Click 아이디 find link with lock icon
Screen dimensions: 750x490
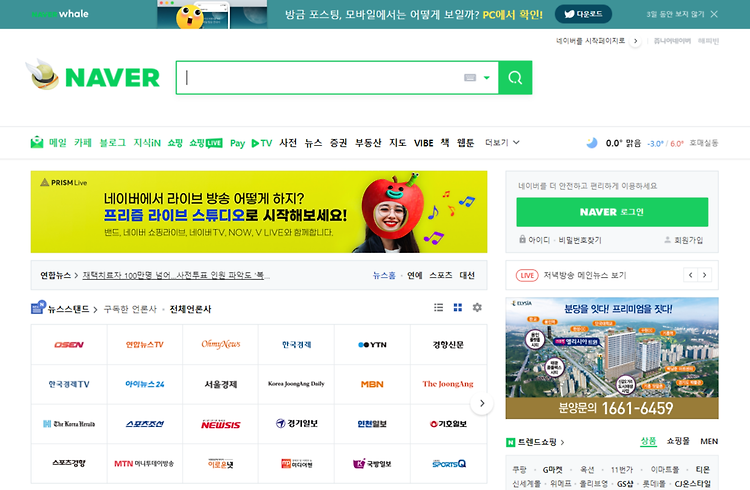tap(534, 240)
